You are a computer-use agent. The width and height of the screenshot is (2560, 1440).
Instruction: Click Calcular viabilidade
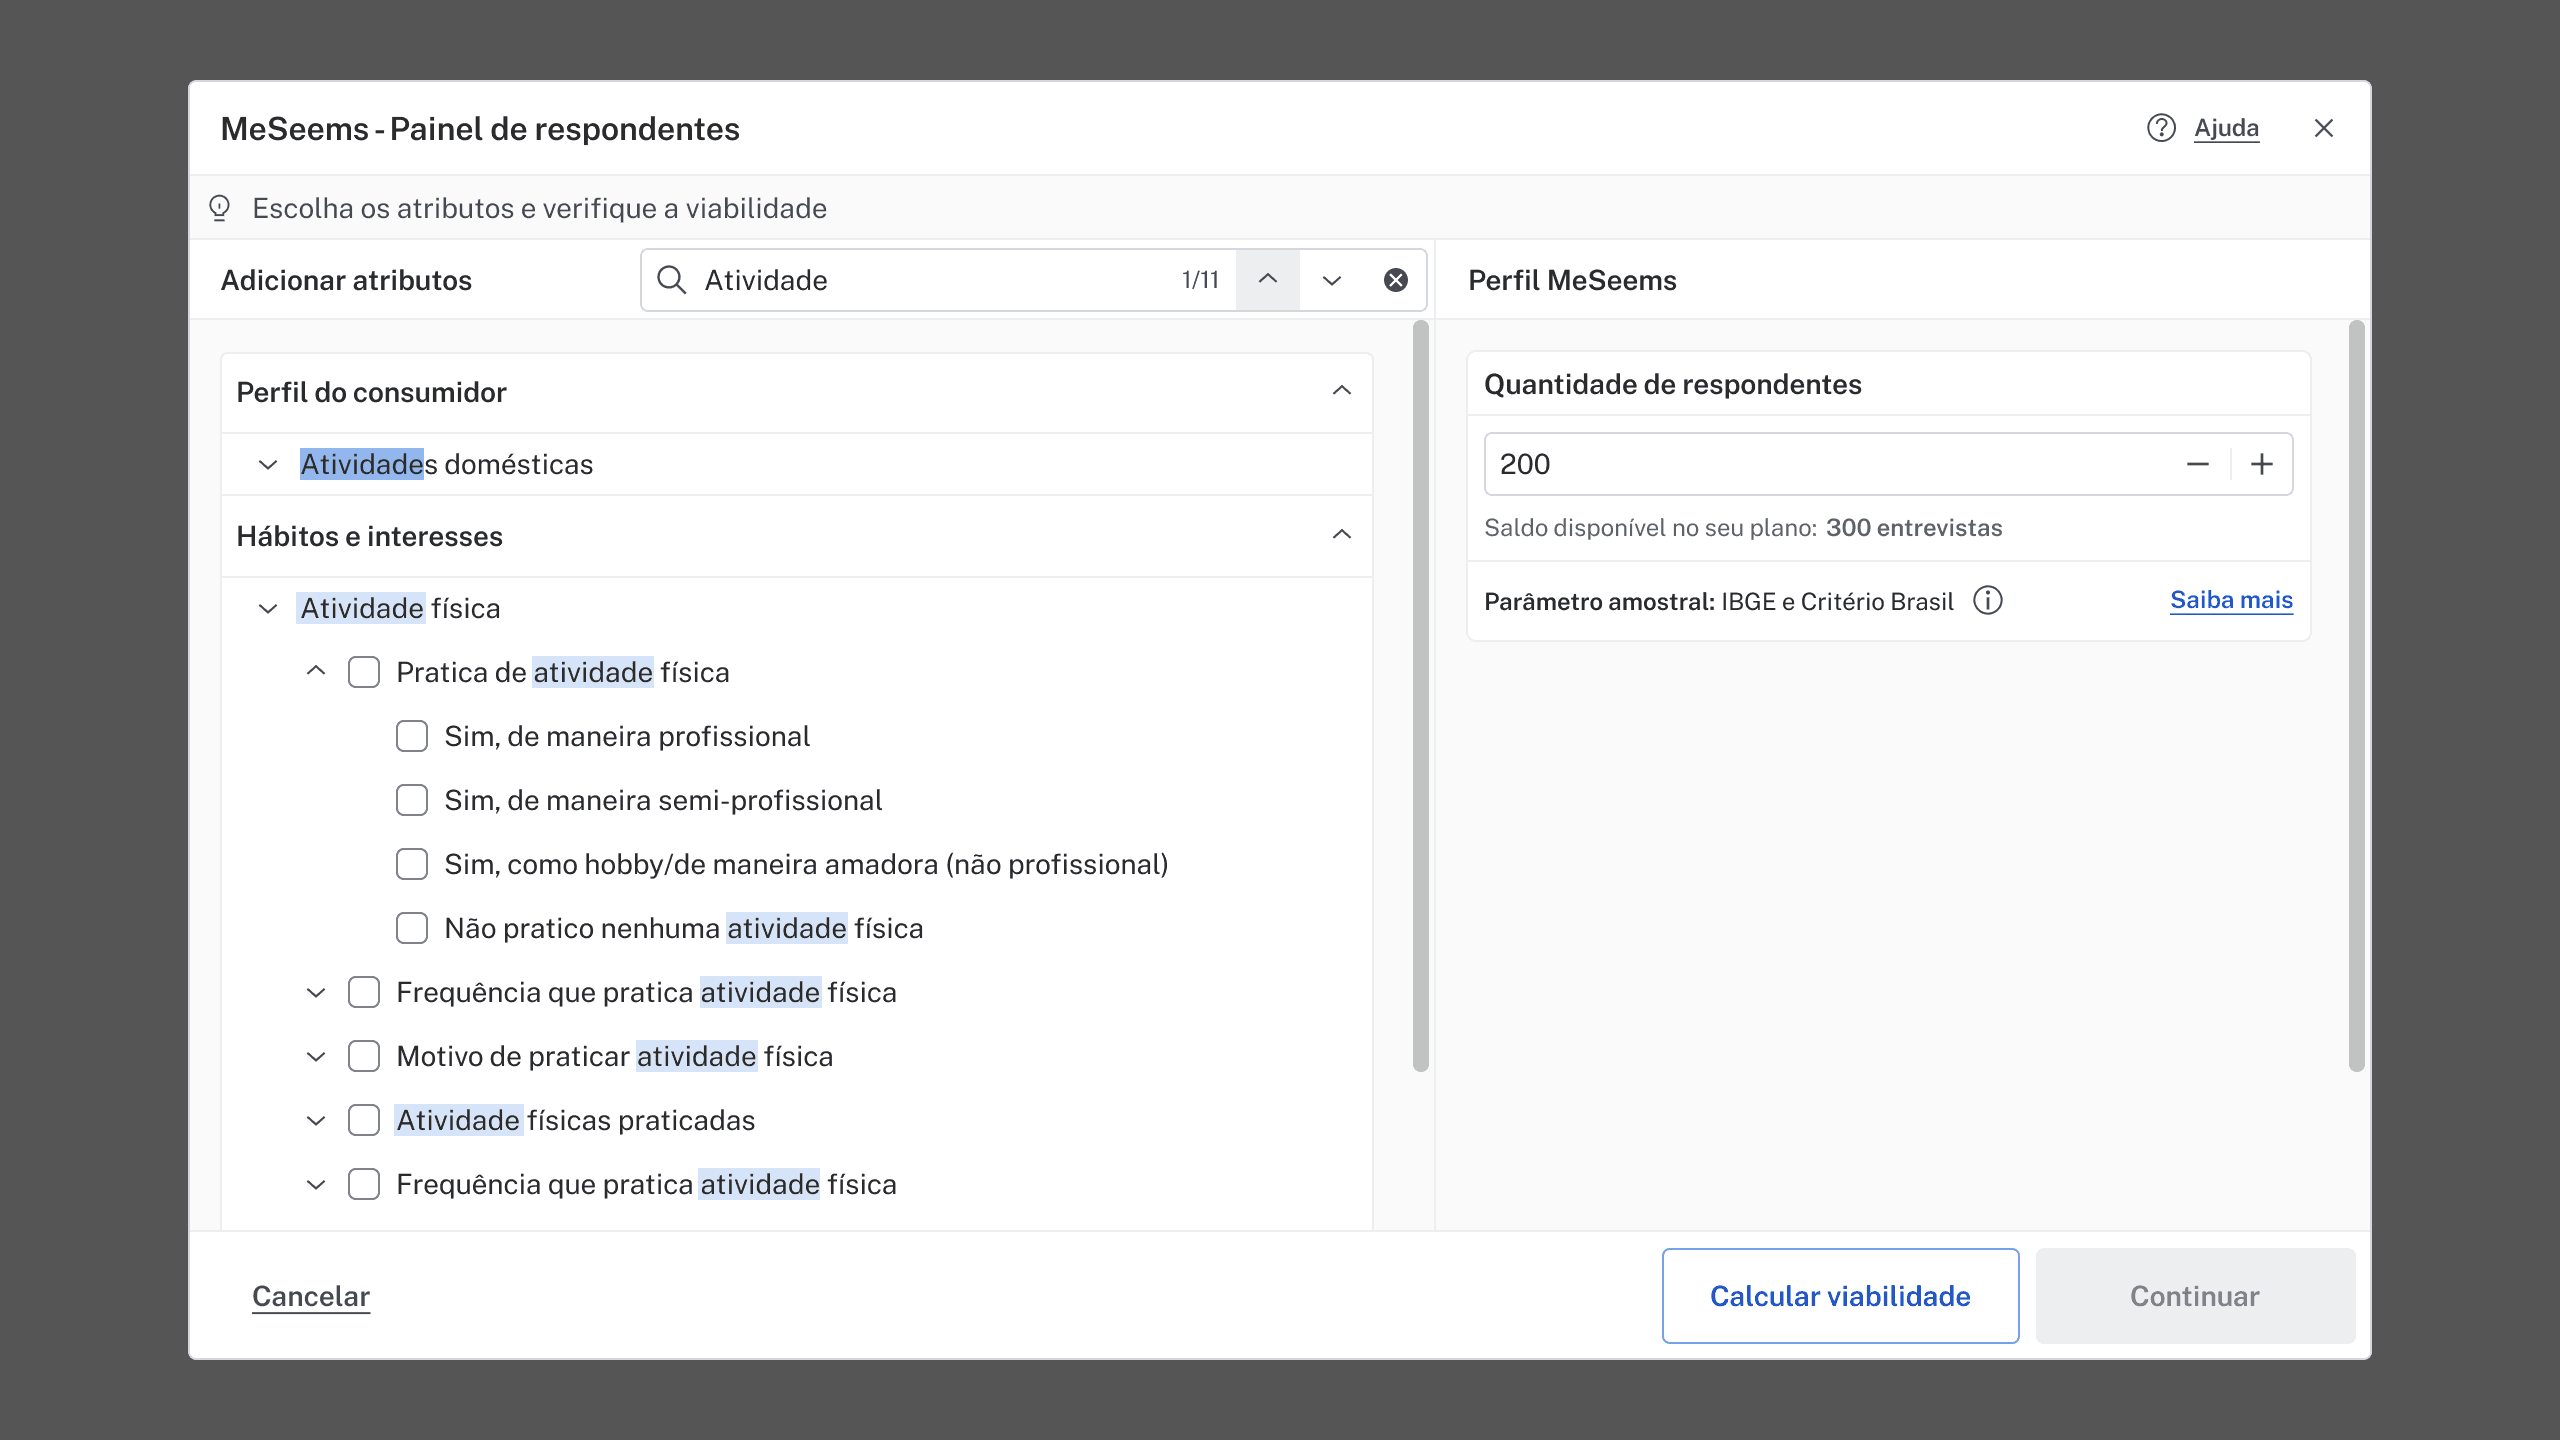click(x=1840, y=1296)
